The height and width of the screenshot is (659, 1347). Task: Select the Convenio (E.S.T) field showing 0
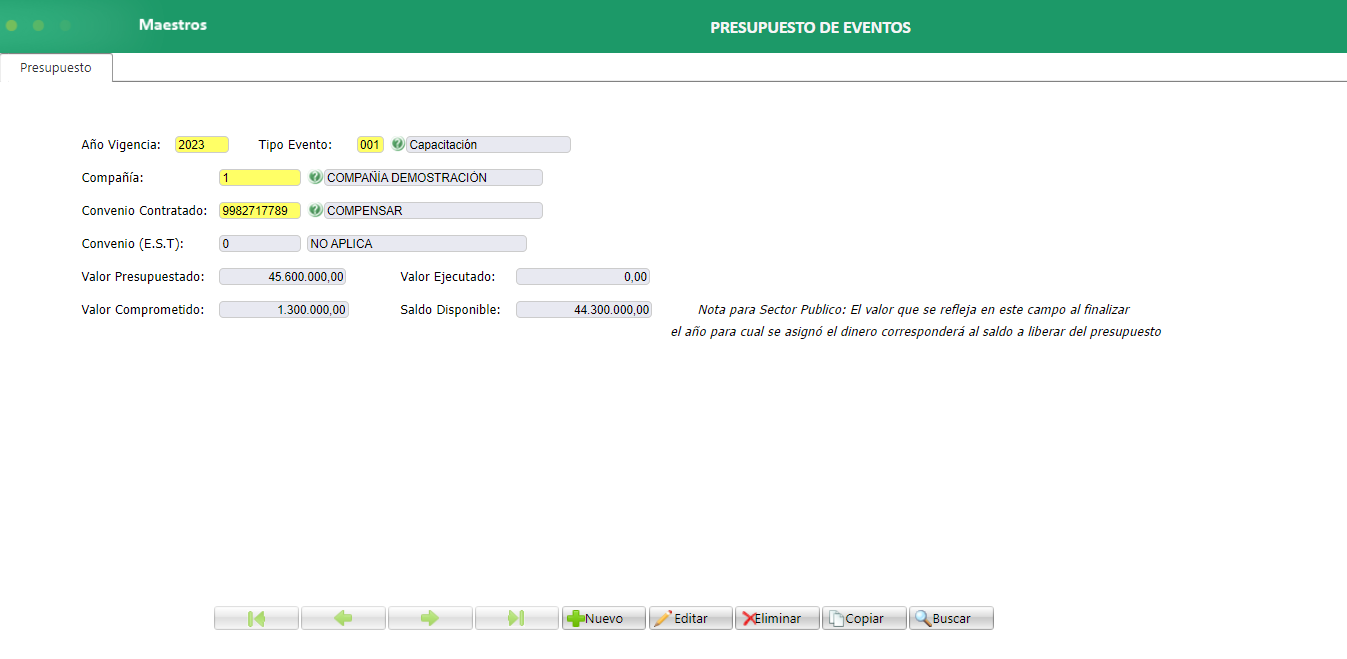coord(260,243)
